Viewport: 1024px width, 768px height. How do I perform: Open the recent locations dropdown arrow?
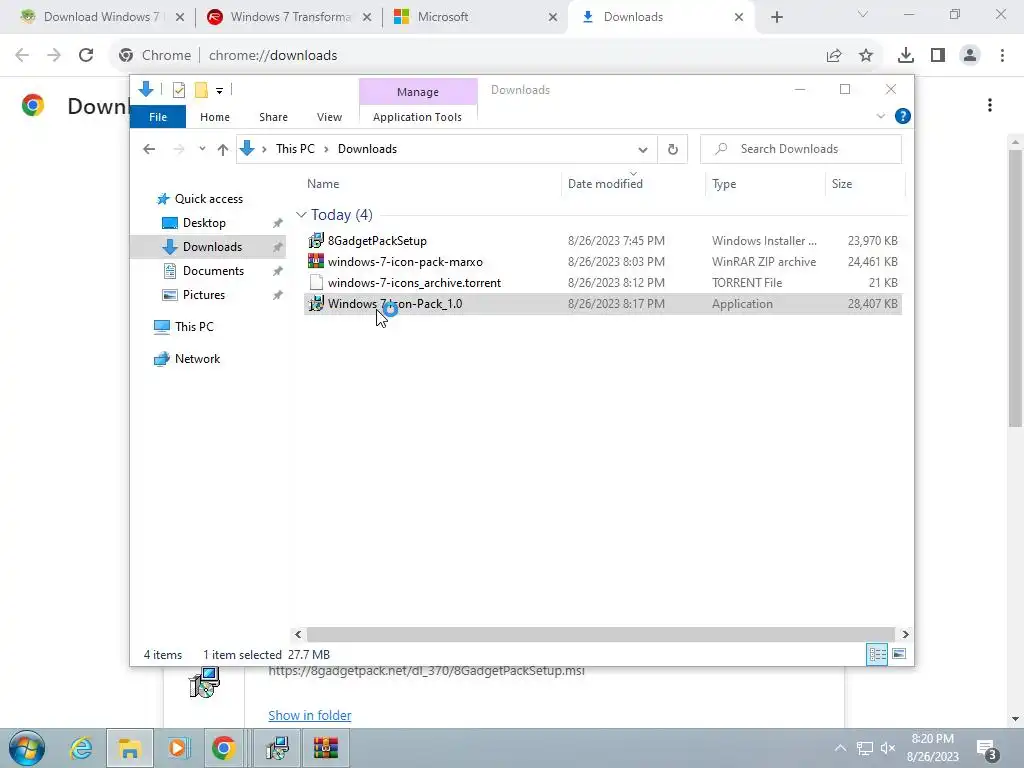[x=202, y=149]
